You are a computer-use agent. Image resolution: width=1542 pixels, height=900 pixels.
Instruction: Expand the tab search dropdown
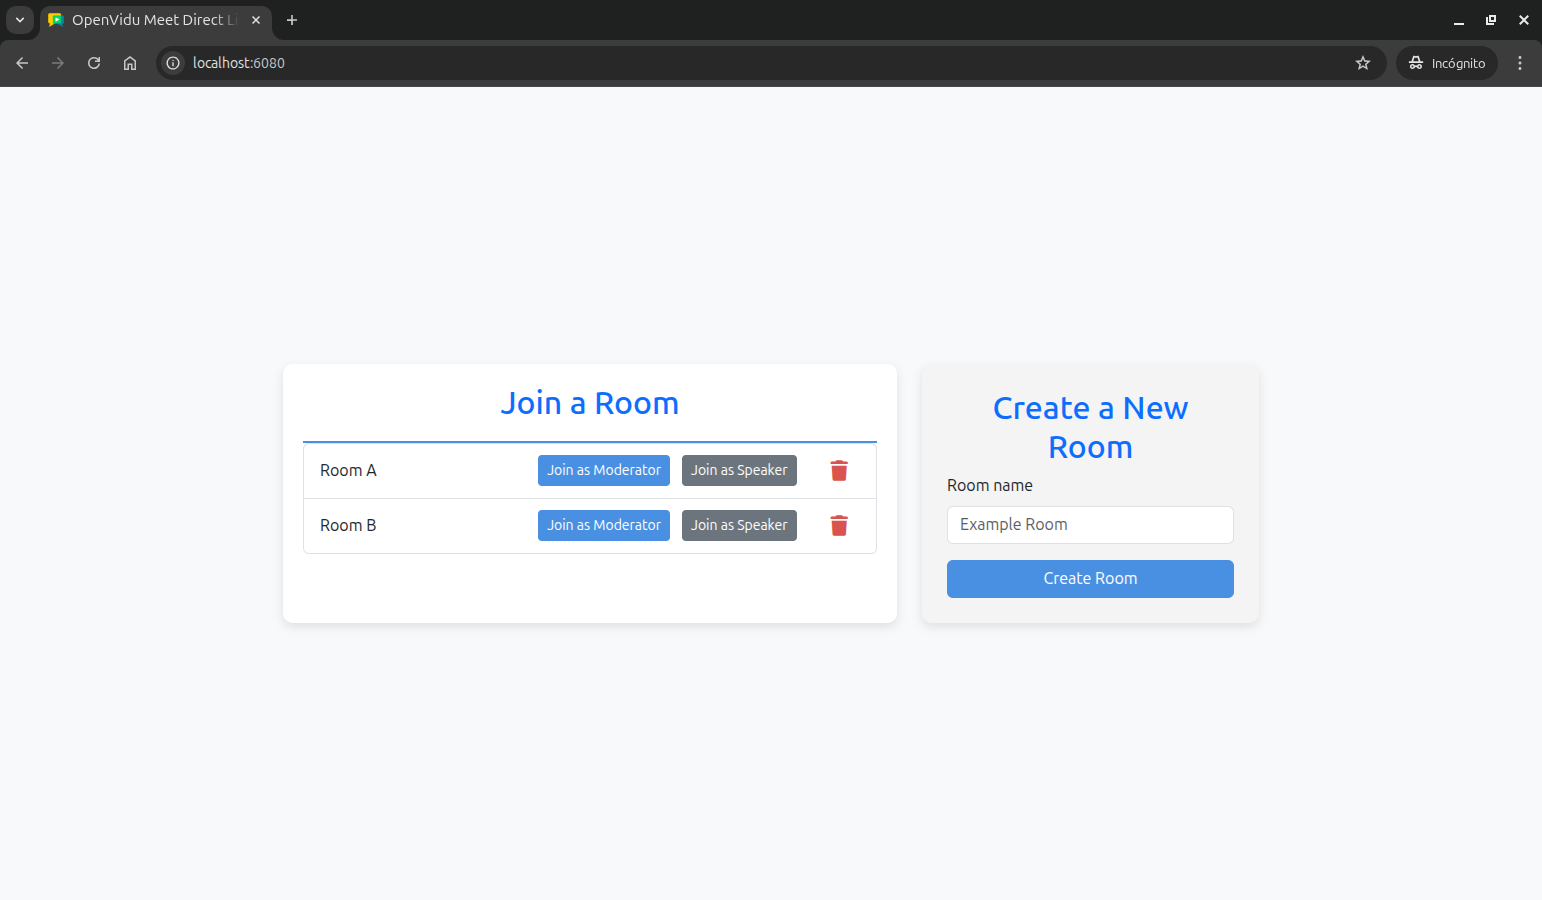point(19,20)
